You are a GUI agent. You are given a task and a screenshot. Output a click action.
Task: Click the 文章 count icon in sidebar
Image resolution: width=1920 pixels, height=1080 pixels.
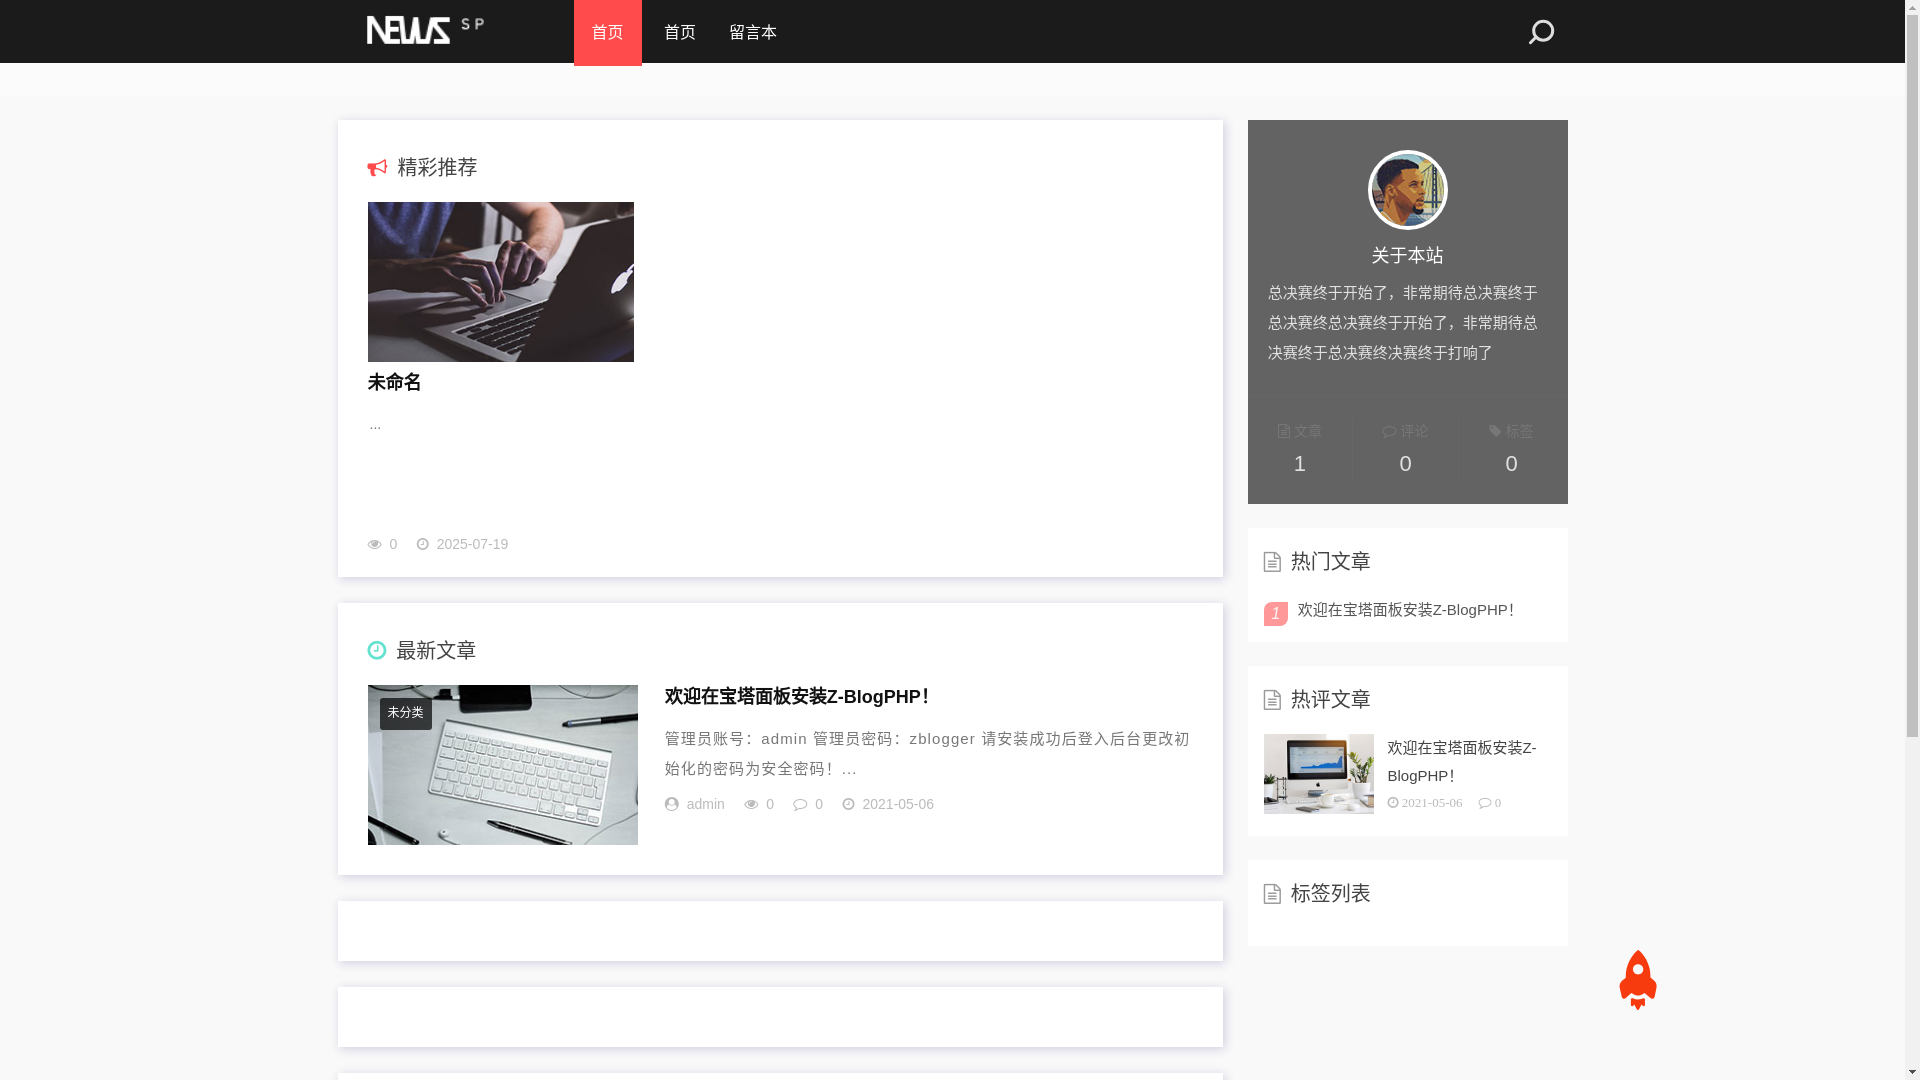click(x=1284, y=431)
